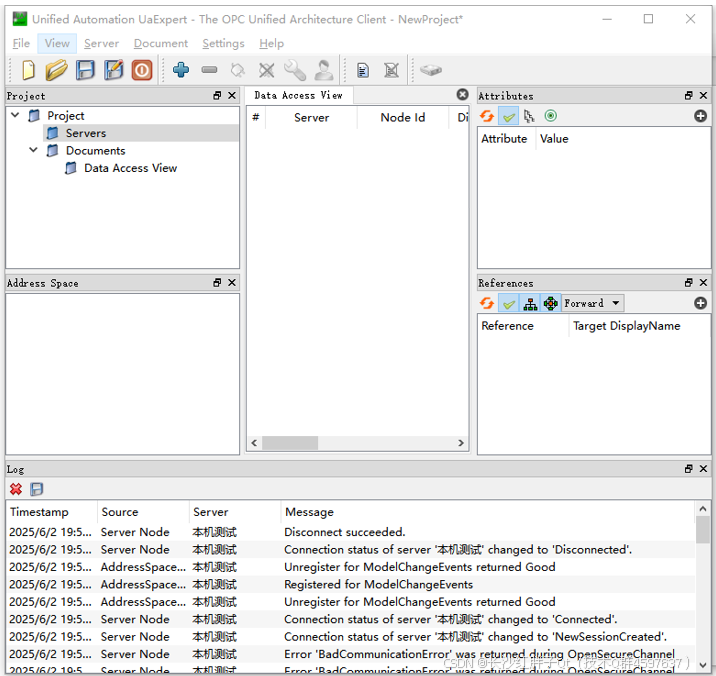Click the plus button in Attributes panel
The image size is (716, 676).
pyautogui.click(x=700, y=116)
